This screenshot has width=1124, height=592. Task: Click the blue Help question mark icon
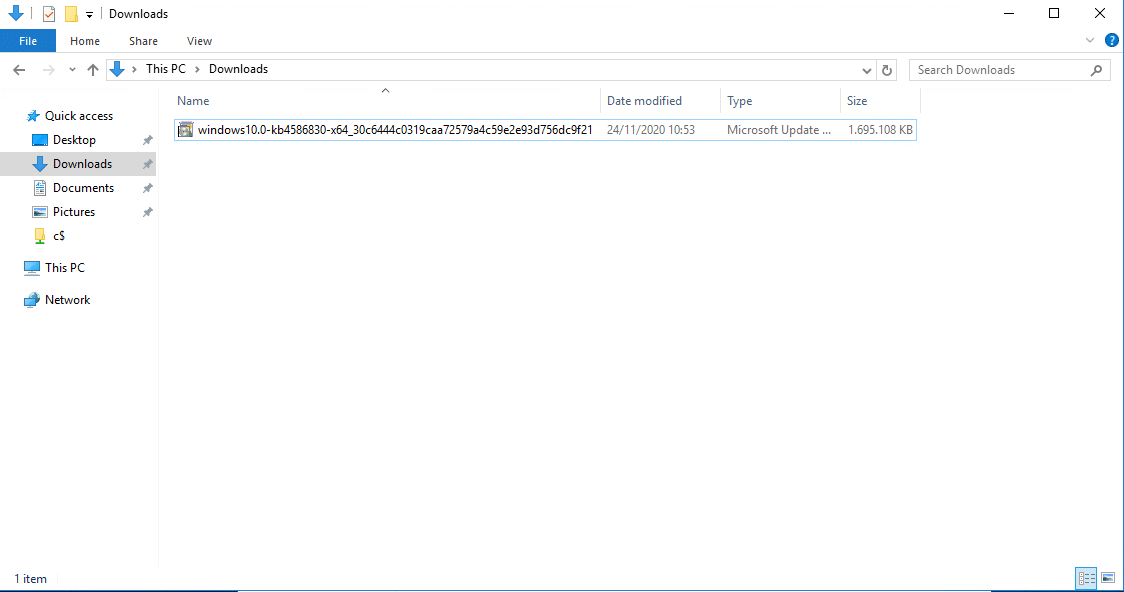[x=1111, y=40]
